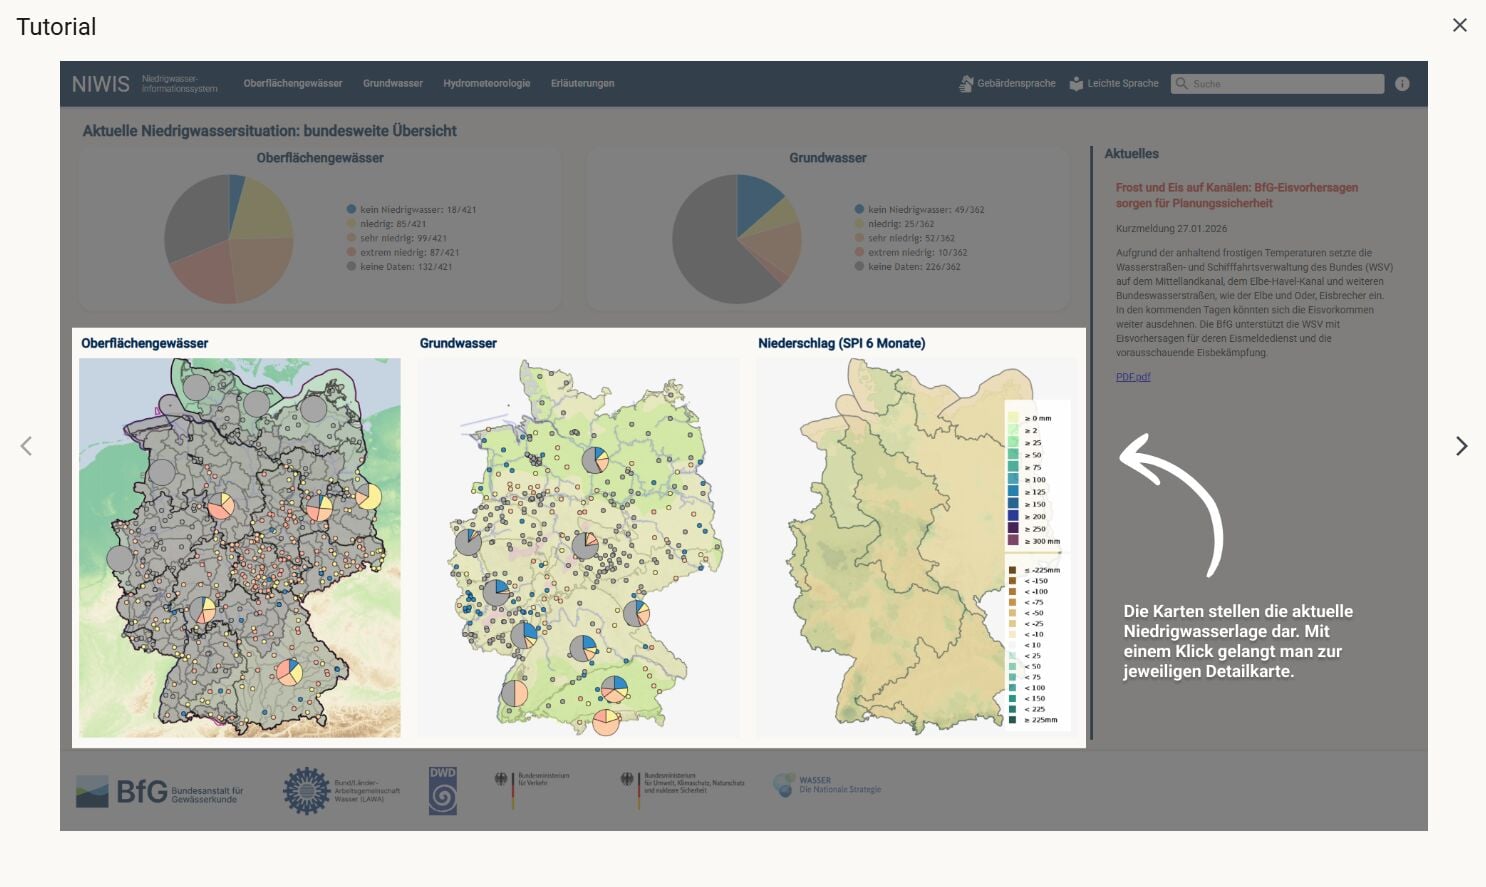Click the BfG Bundesanstalt für Gewässerkunde logo
This screenshot has width=1486, height=887.
coord(160,791)
